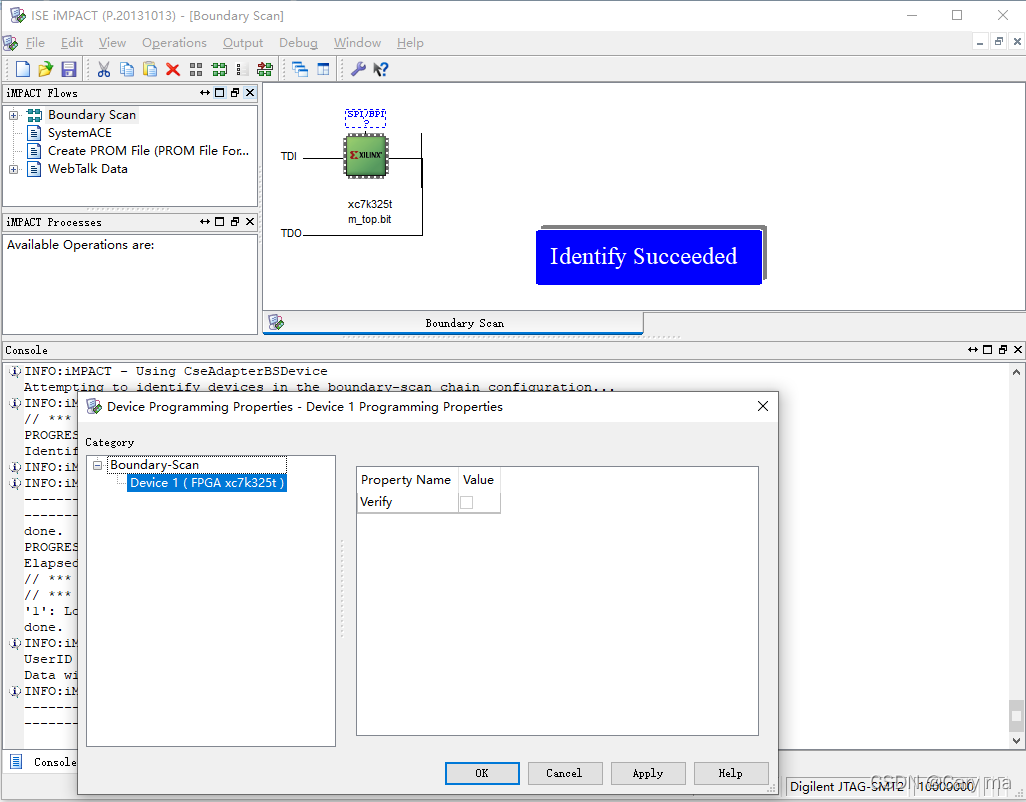Select WebTalk Data flow
The height and width of the screenshot is (802, 1026).
[88, 169]
